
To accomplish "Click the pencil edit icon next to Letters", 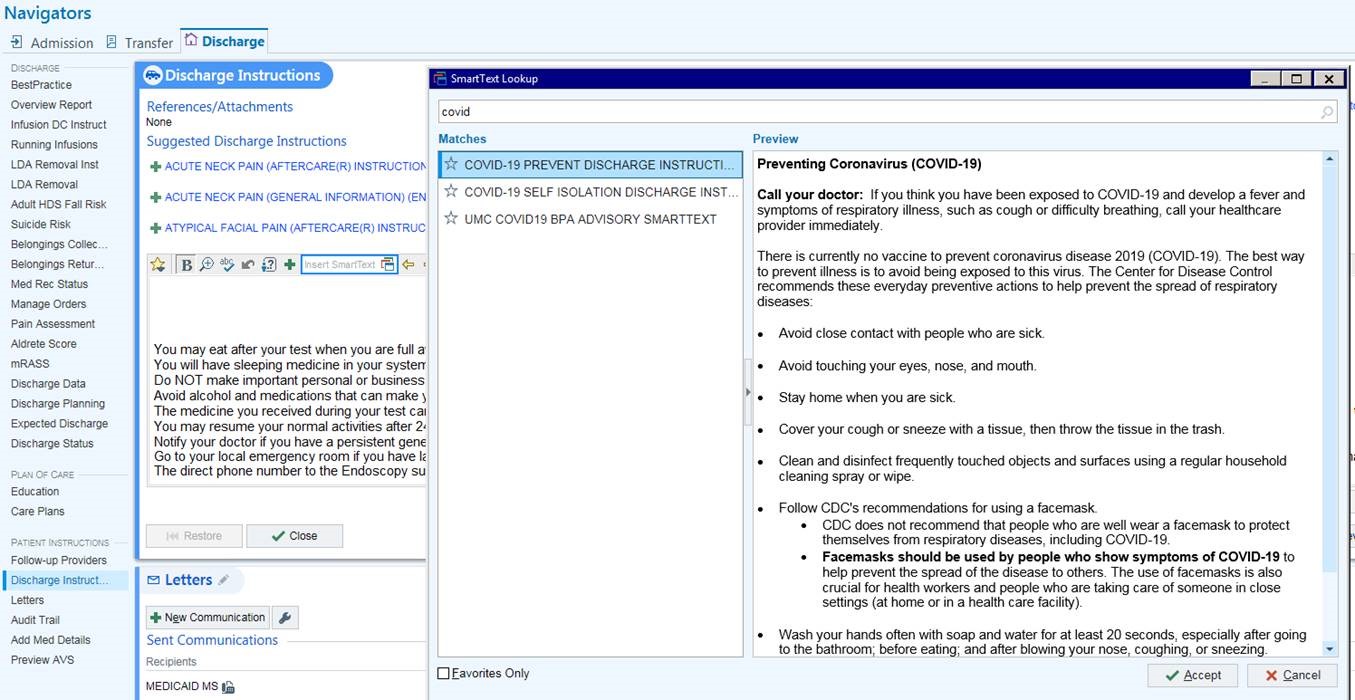I will pyautogui.click(x=224, y=580).
